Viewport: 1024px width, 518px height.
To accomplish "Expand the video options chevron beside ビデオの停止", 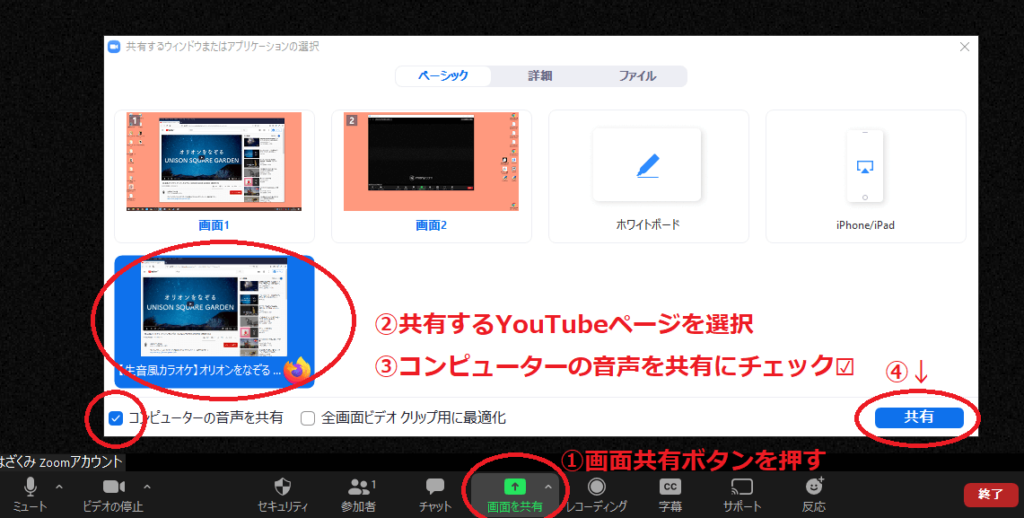I will pos(147,487).
